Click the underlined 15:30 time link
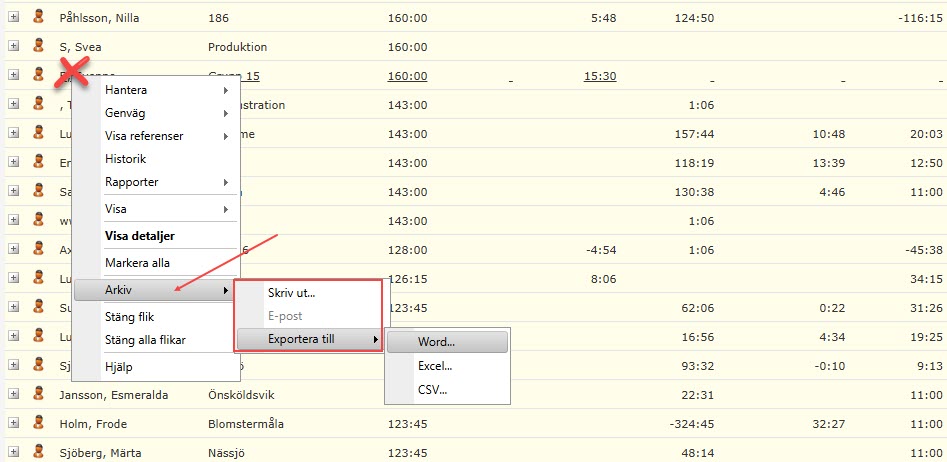This screenshot has width=947, height=462. pos(600,76)
